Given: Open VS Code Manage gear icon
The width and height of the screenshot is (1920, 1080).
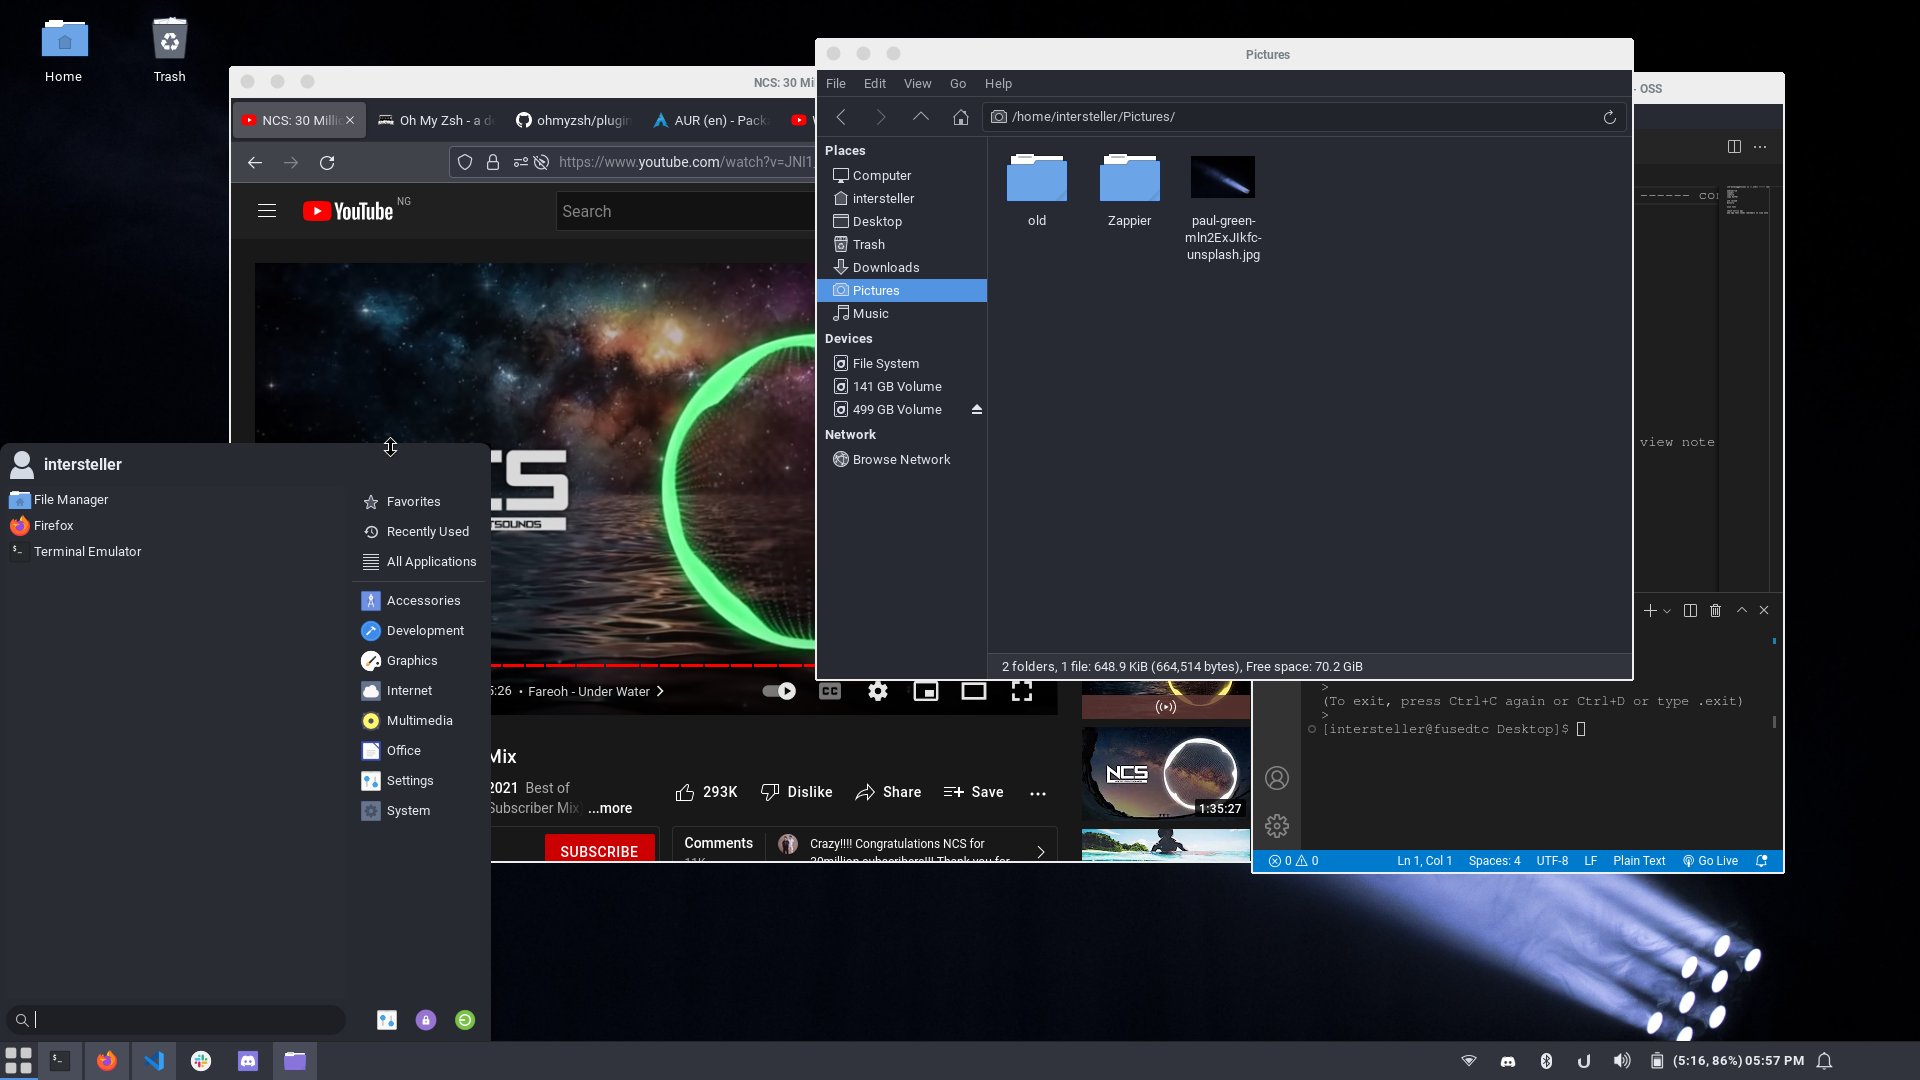Looking at the screenshot, I should [x=1277, y=826].
